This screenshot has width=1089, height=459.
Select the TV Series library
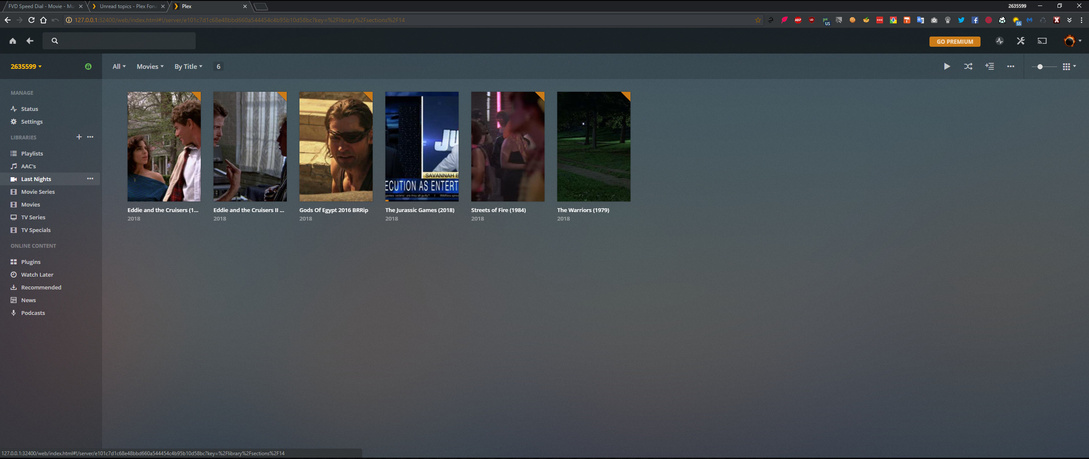50,217
